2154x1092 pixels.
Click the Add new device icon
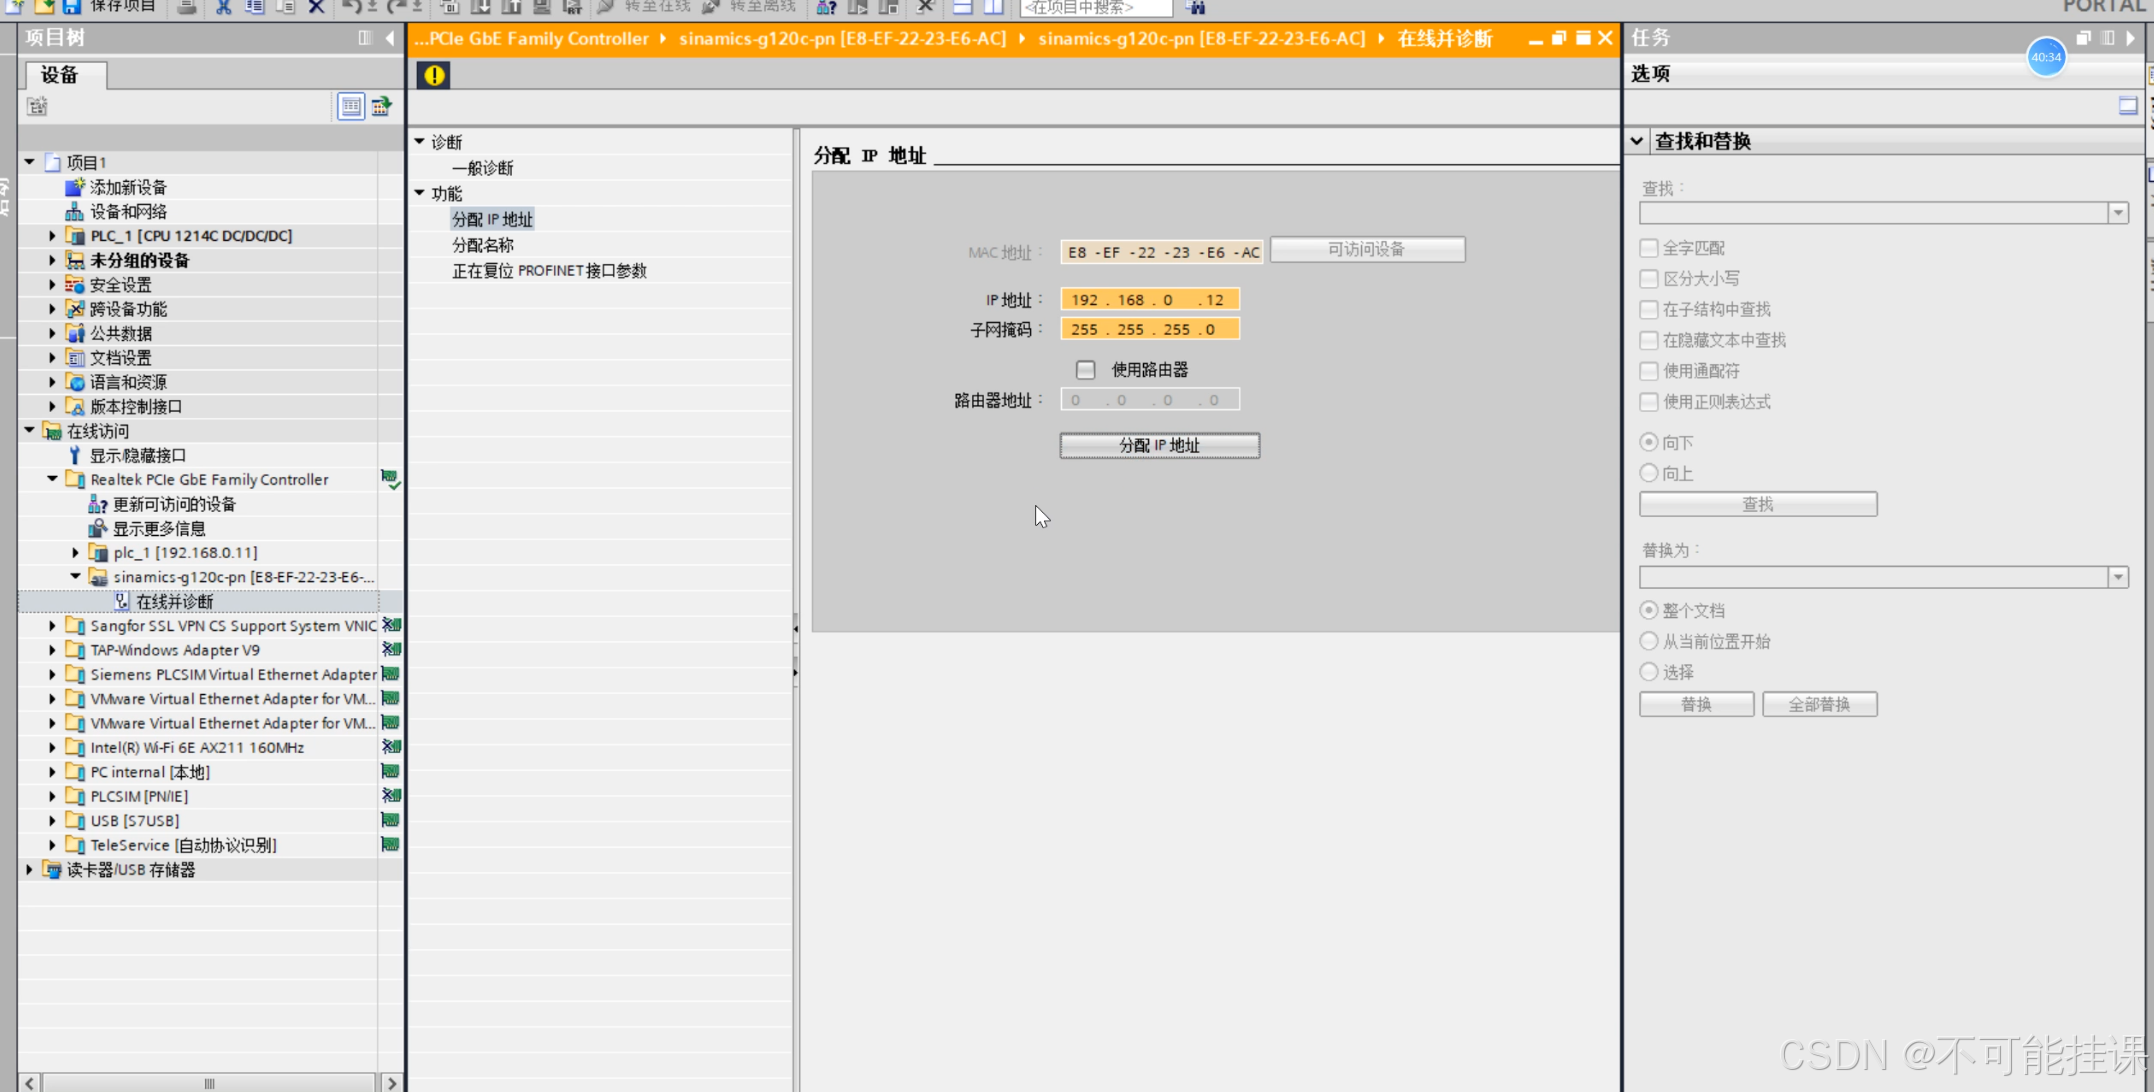point(74,187)
